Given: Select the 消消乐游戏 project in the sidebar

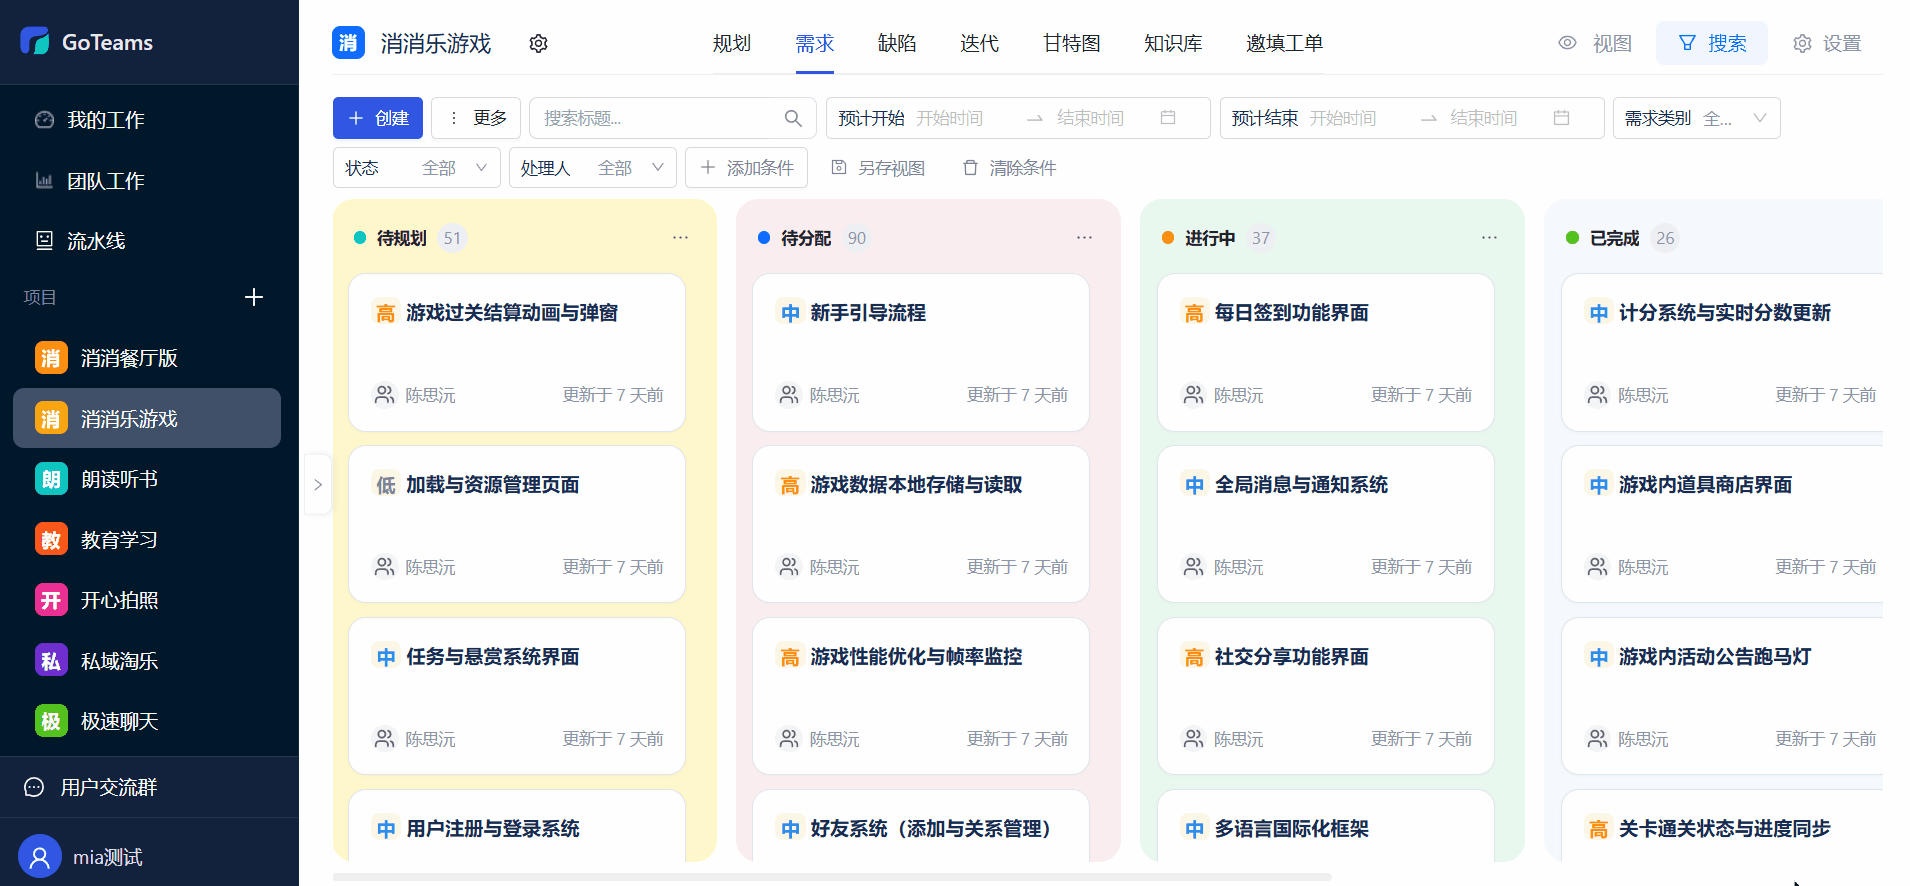Looking at the screenshot, I should point(147,418).
